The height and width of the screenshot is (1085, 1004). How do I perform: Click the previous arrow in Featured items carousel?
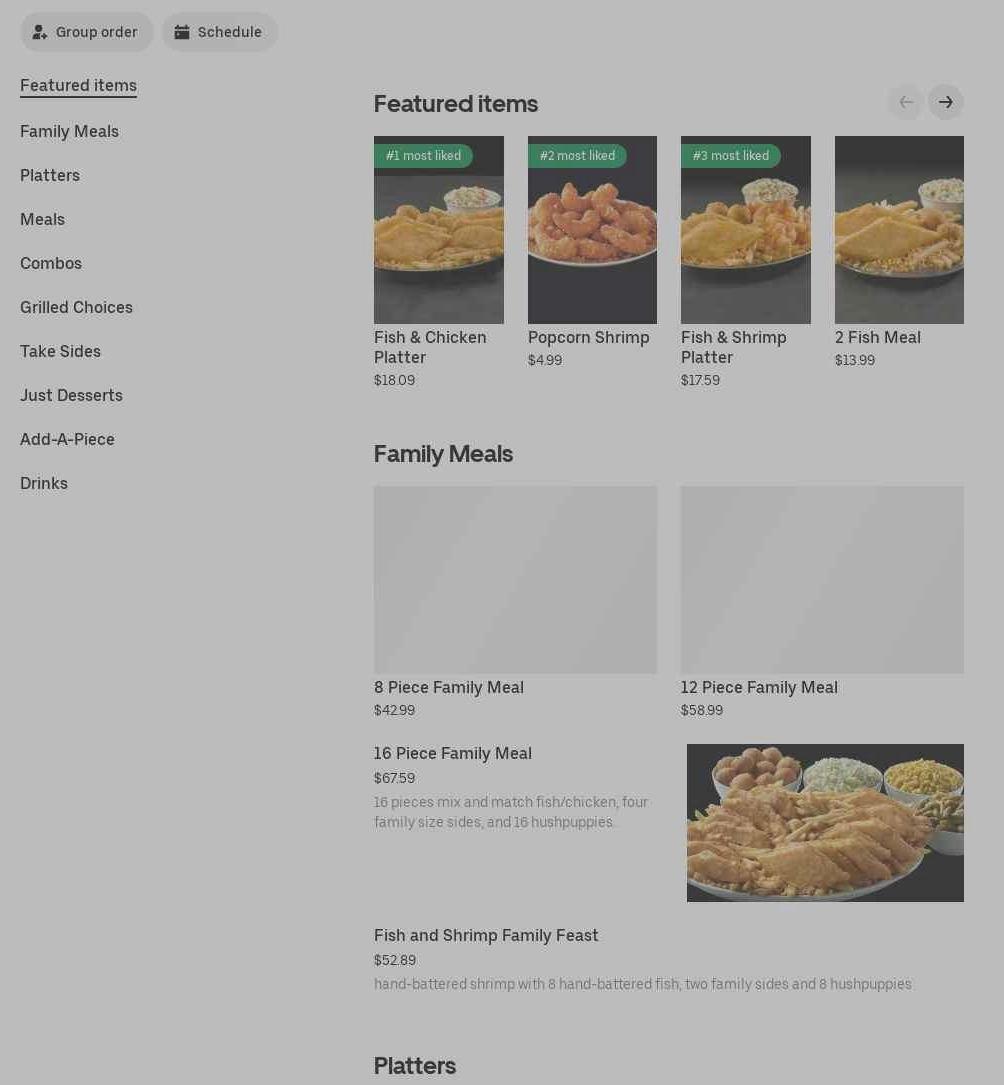tap(906, 102)
